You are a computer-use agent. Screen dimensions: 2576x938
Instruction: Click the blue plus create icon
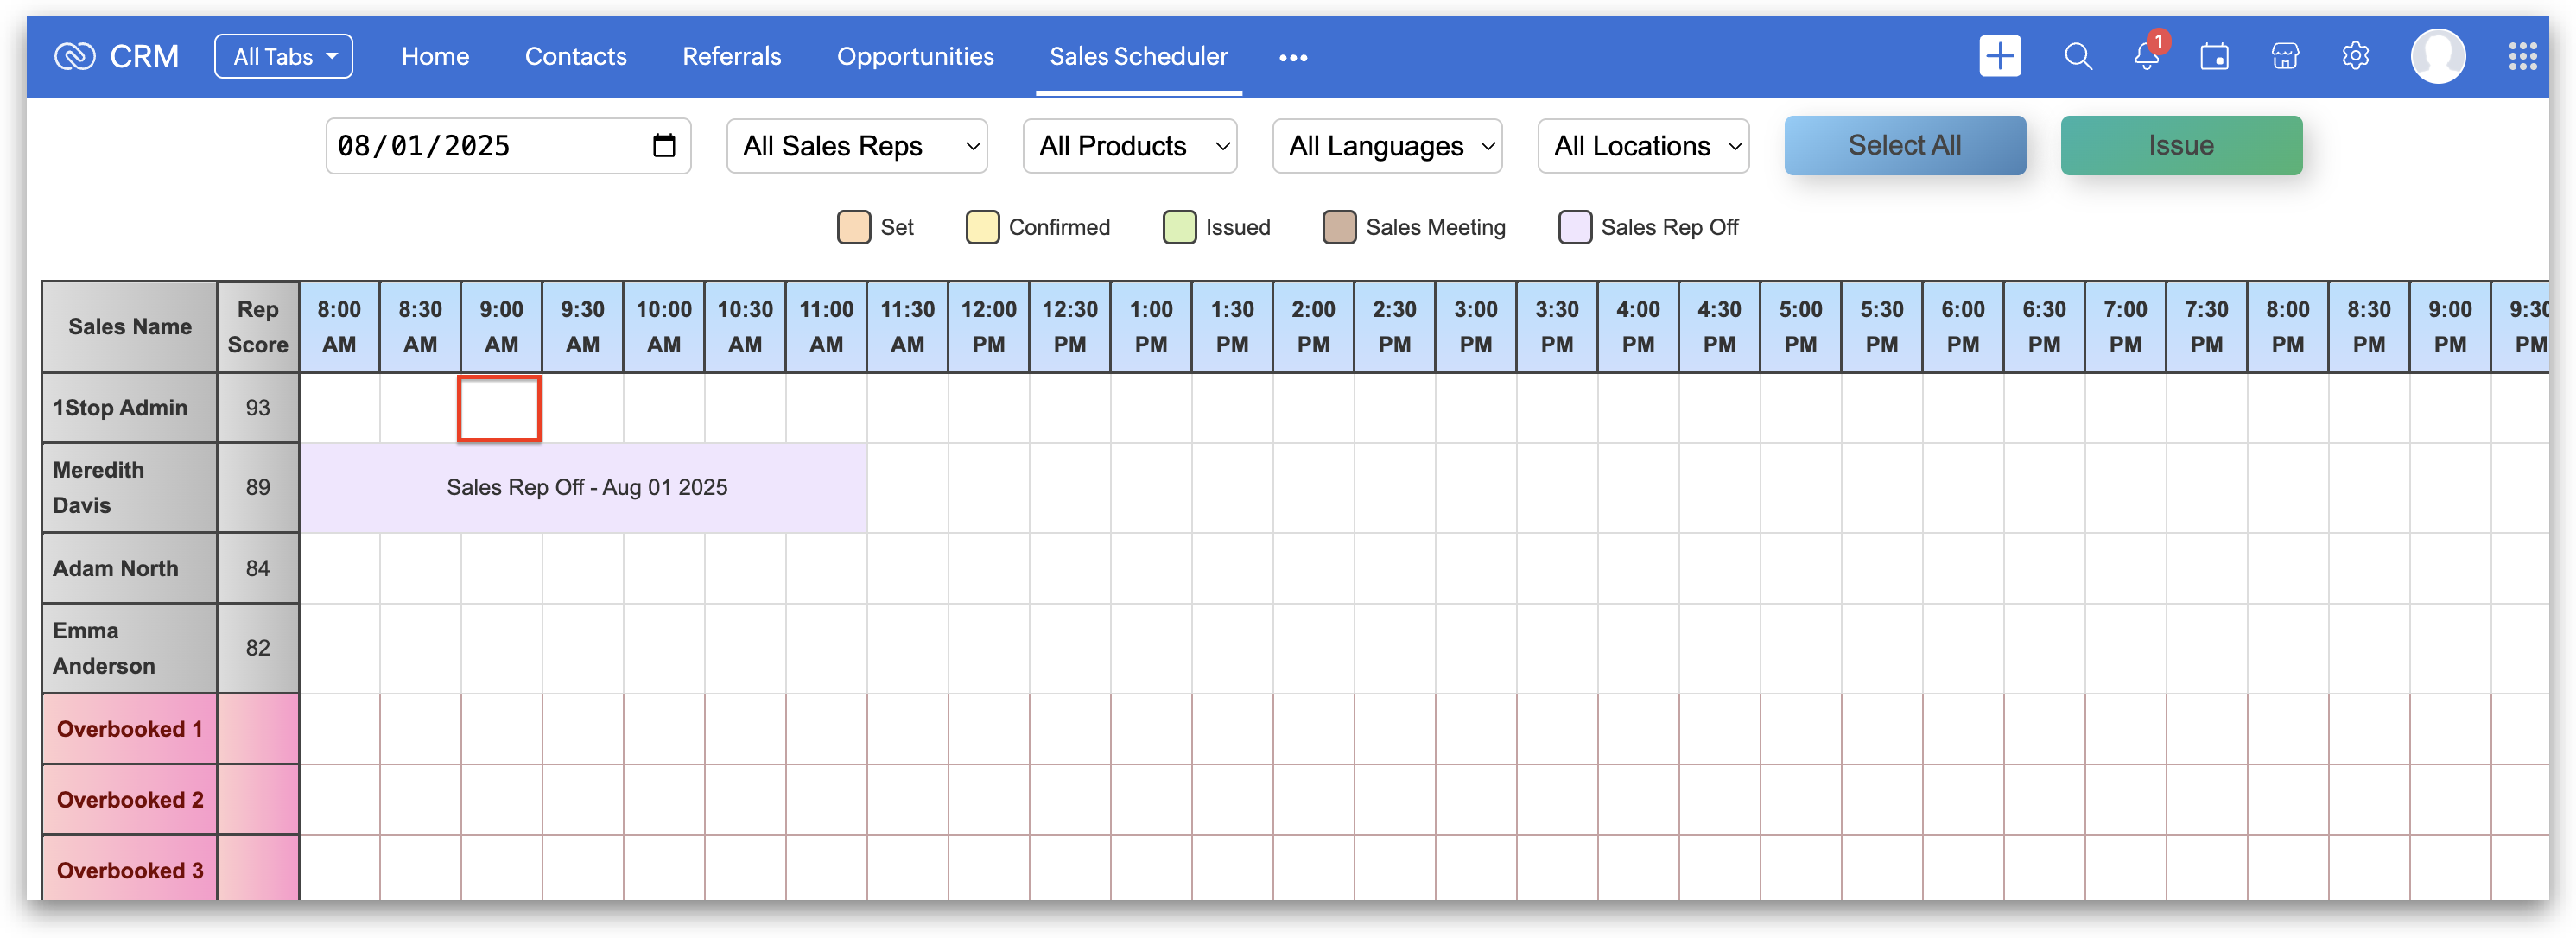point(2000,56)
